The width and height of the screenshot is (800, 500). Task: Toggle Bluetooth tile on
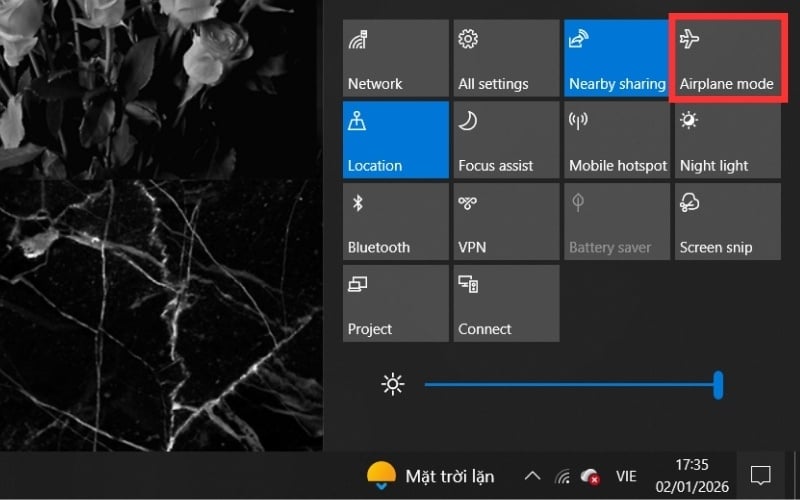click(x=395, y=223)
